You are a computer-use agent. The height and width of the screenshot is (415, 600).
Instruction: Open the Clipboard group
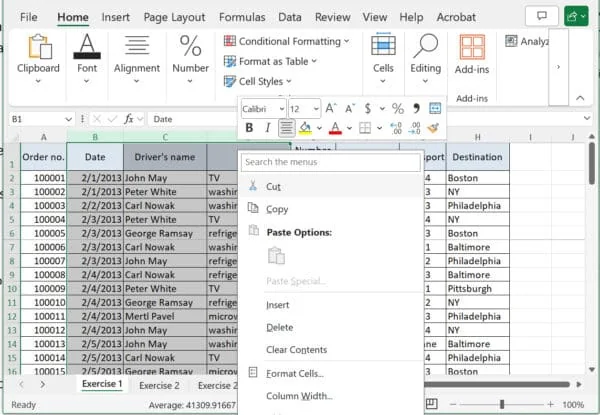pyautogui.click(x=38, y=59)
